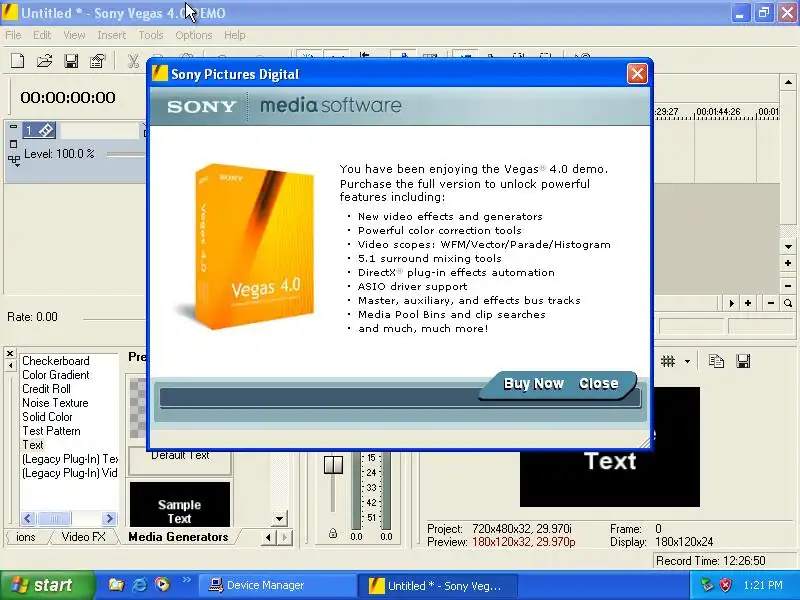Click Sample Text preset thumbnail
The width and height of the screenshot is (800, 600).
pos(180,504)
